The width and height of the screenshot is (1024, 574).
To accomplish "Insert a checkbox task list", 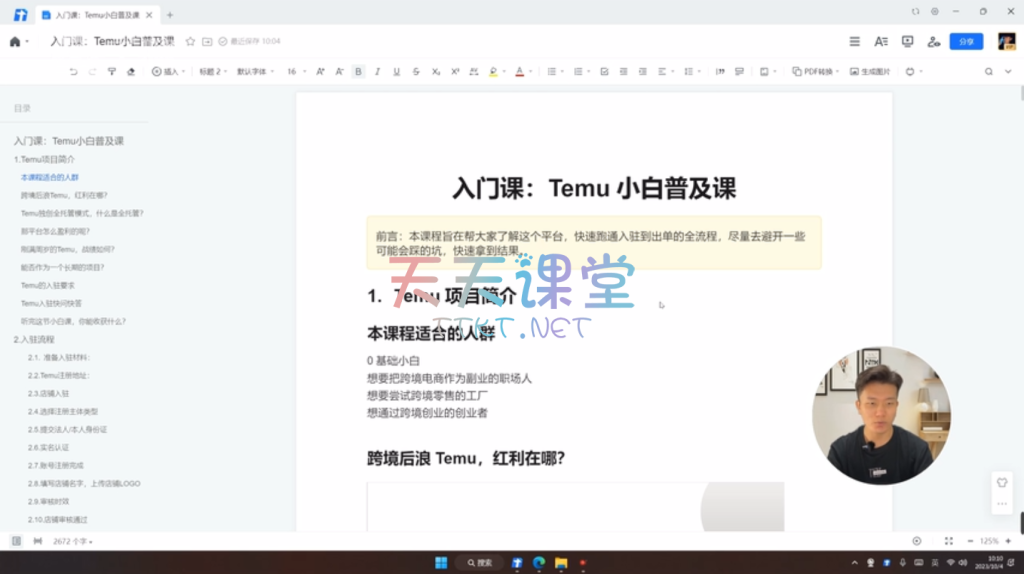I will (604, 72).
